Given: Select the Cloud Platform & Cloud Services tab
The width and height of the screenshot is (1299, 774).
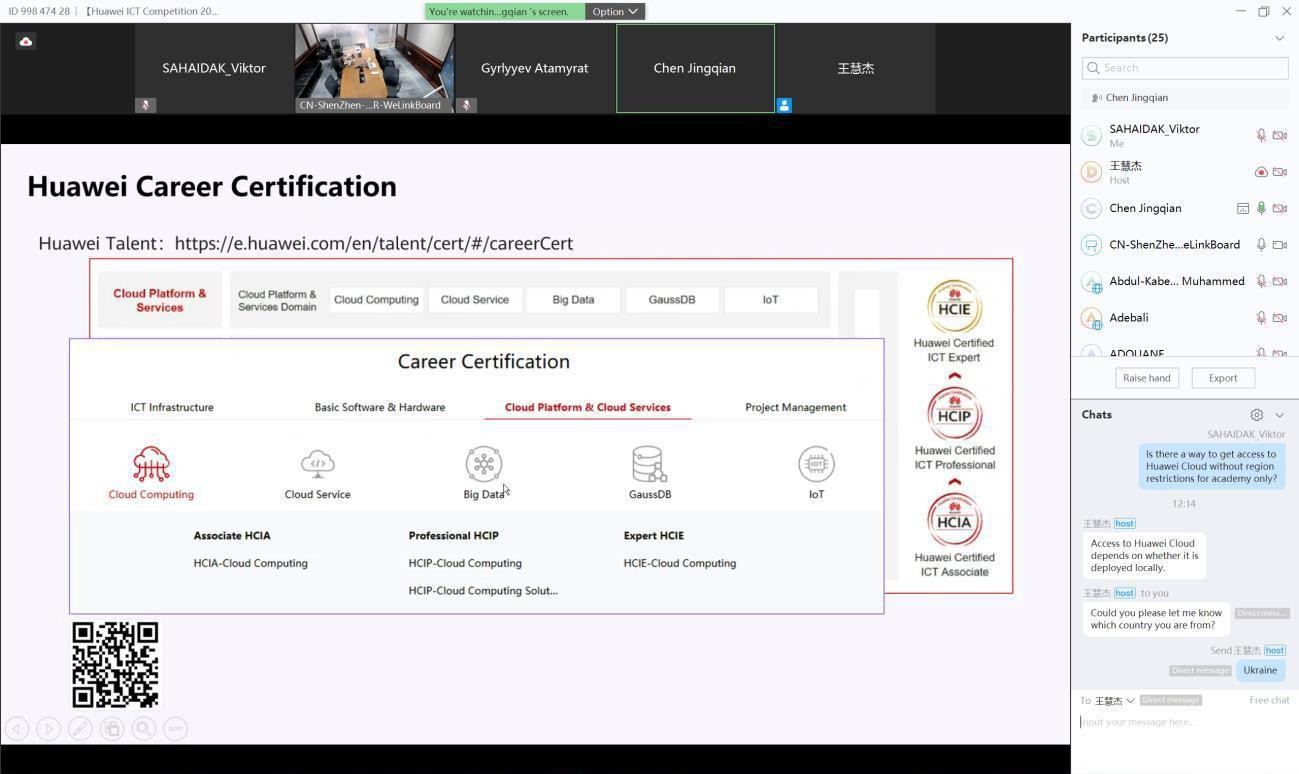Looking at the screenshot, I should [587, 408].
